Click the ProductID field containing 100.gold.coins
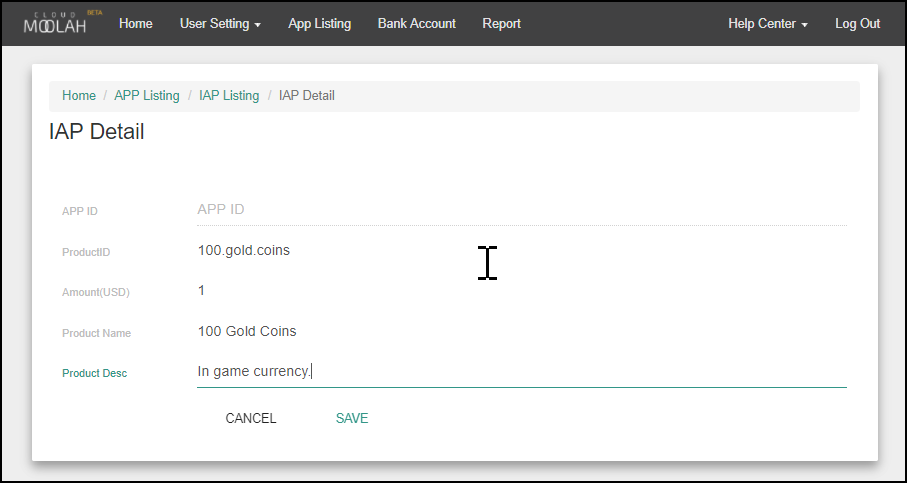 (520, 250)
